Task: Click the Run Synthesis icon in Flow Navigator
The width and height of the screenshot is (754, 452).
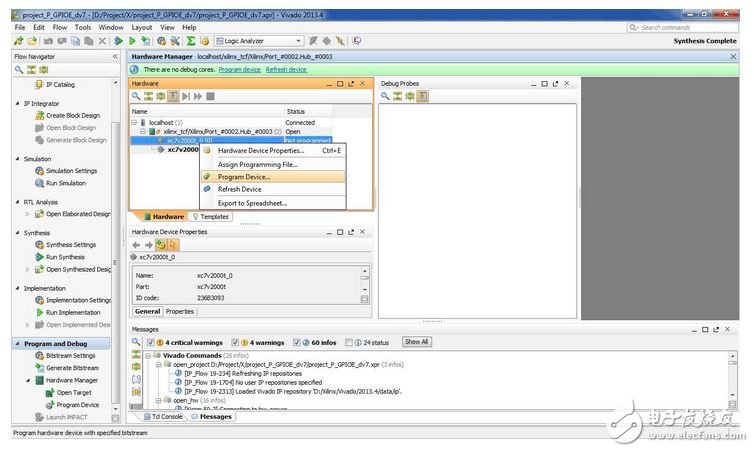Action: pyautogui.click(x=40, y=257)
